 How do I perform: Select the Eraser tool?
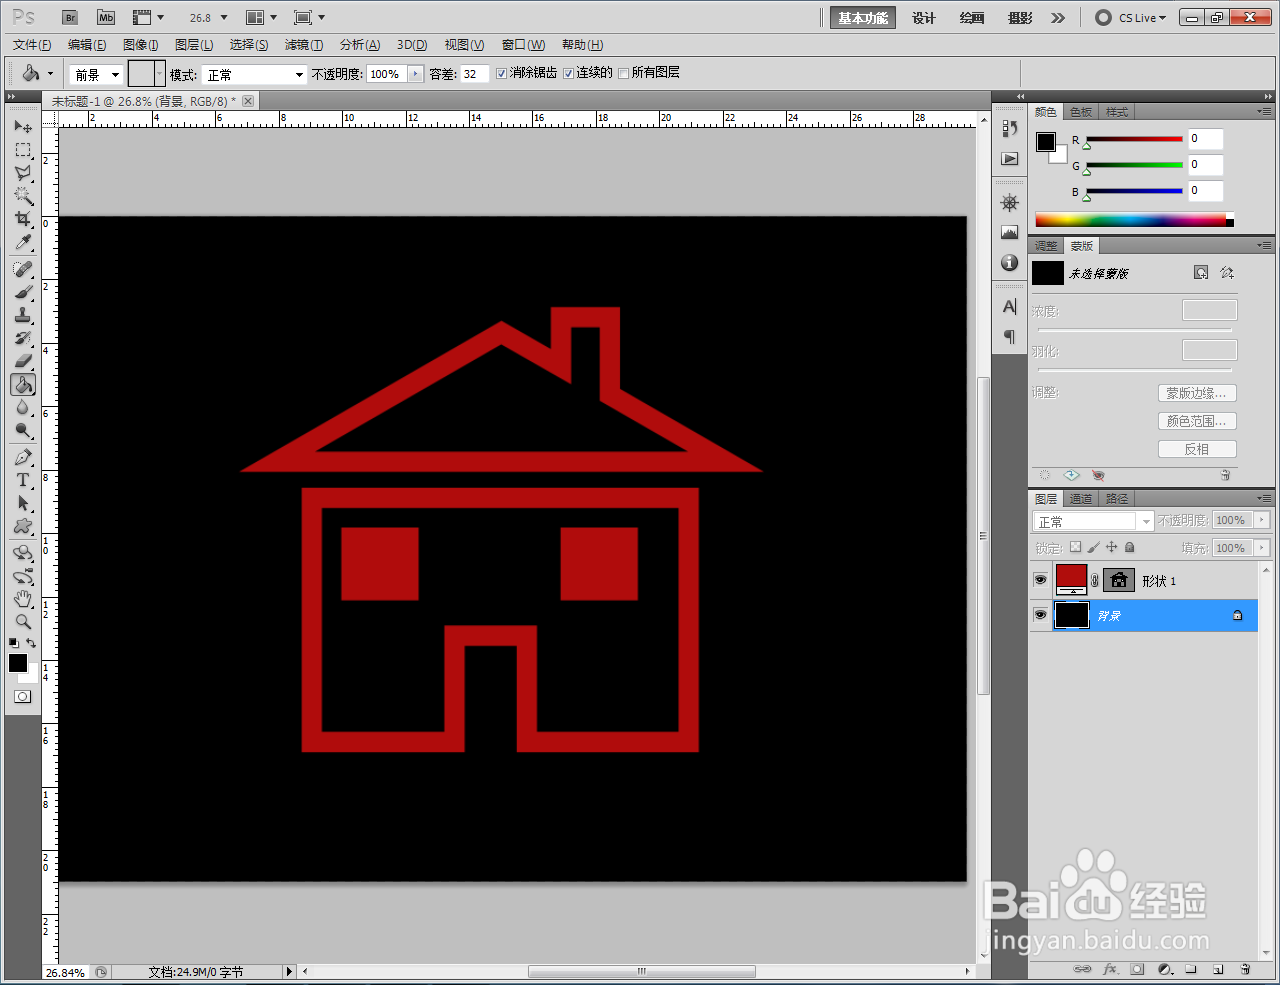tap(23, 361)
